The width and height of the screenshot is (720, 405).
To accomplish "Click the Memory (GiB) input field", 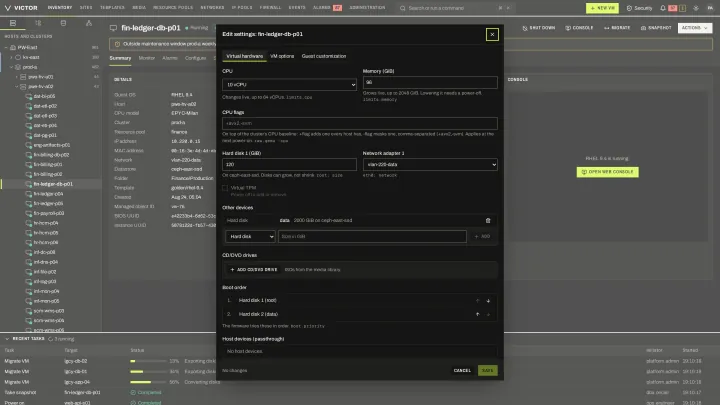I will click(x=430, y=82).
